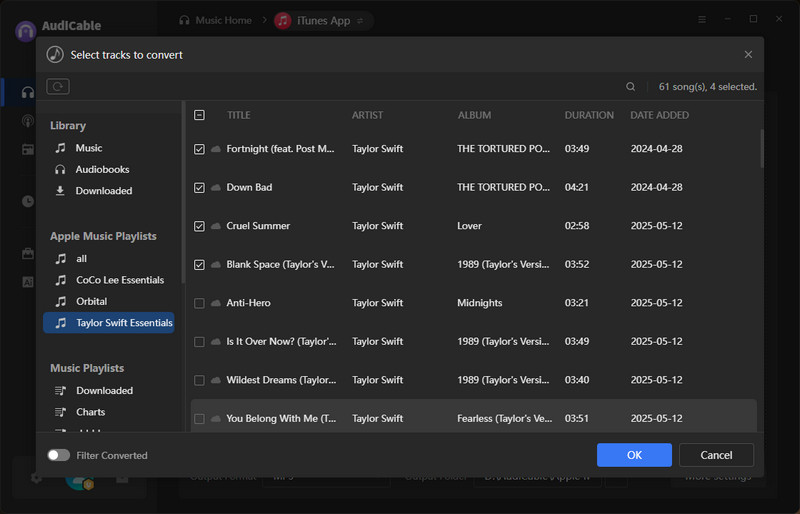Uncheck the Cruel Summer track checkbox

point(199,226)
